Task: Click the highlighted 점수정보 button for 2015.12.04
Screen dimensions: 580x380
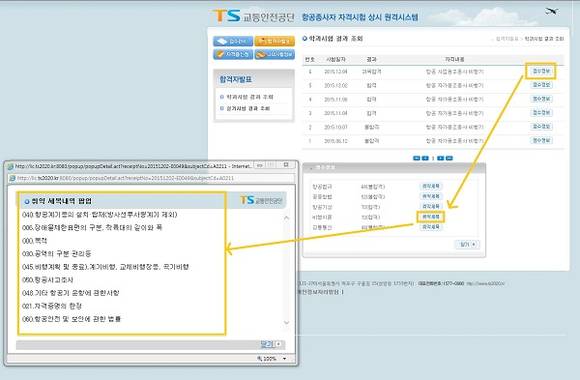Action: pyautogui.click(x=541, y=71)
